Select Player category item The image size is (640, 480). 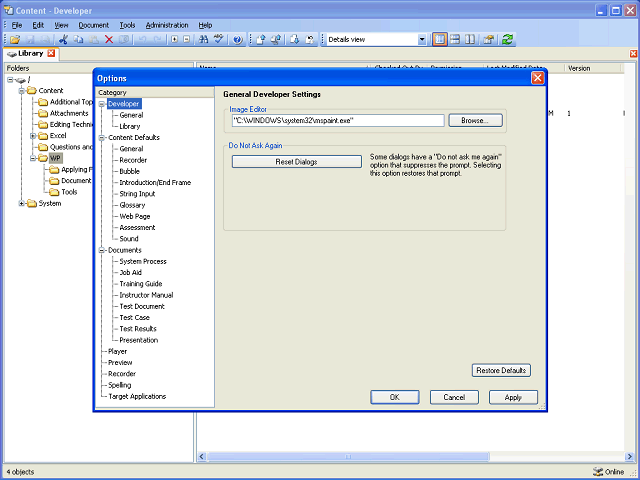[118, 351]
